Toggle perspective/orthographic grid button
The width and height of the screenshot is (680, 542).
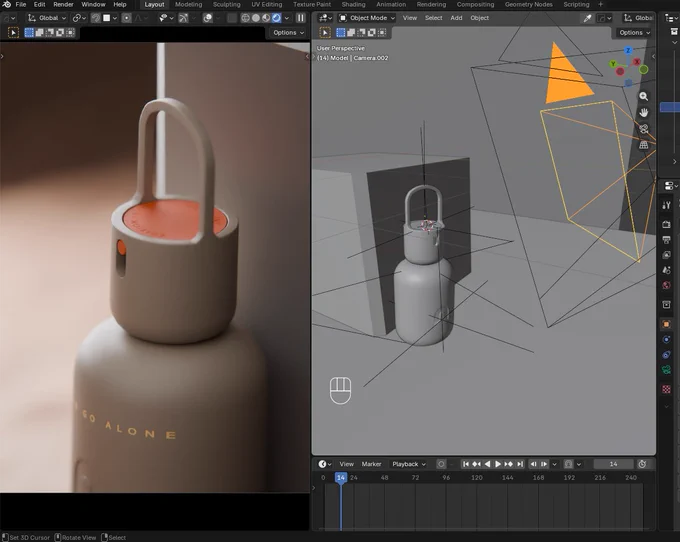point(644,145)
